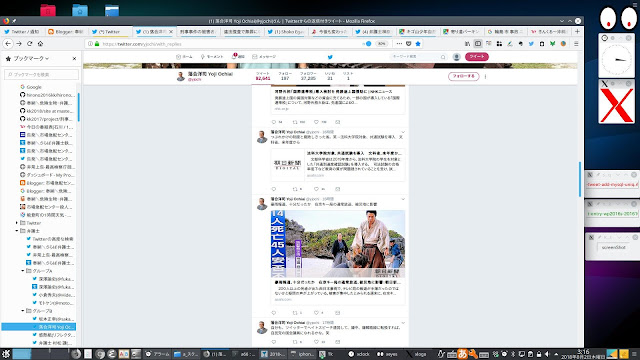Open the dropdown caret on the samurai photo tweet

(403, 199)
